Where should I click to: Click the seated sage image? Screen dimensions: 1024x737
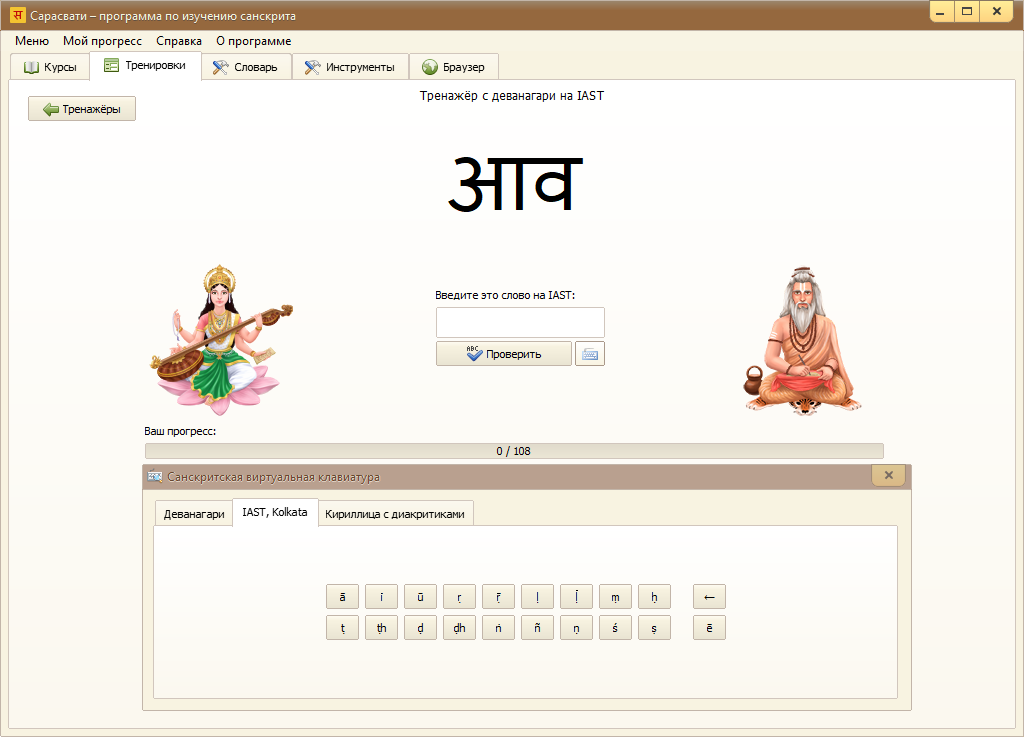click(x=802, y=342)
